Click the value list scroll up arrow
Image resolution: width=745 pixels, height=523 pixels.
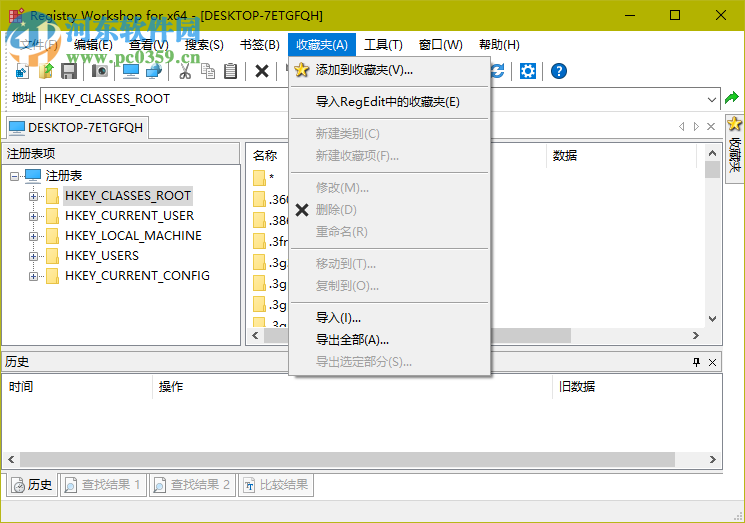pos(712,153)
